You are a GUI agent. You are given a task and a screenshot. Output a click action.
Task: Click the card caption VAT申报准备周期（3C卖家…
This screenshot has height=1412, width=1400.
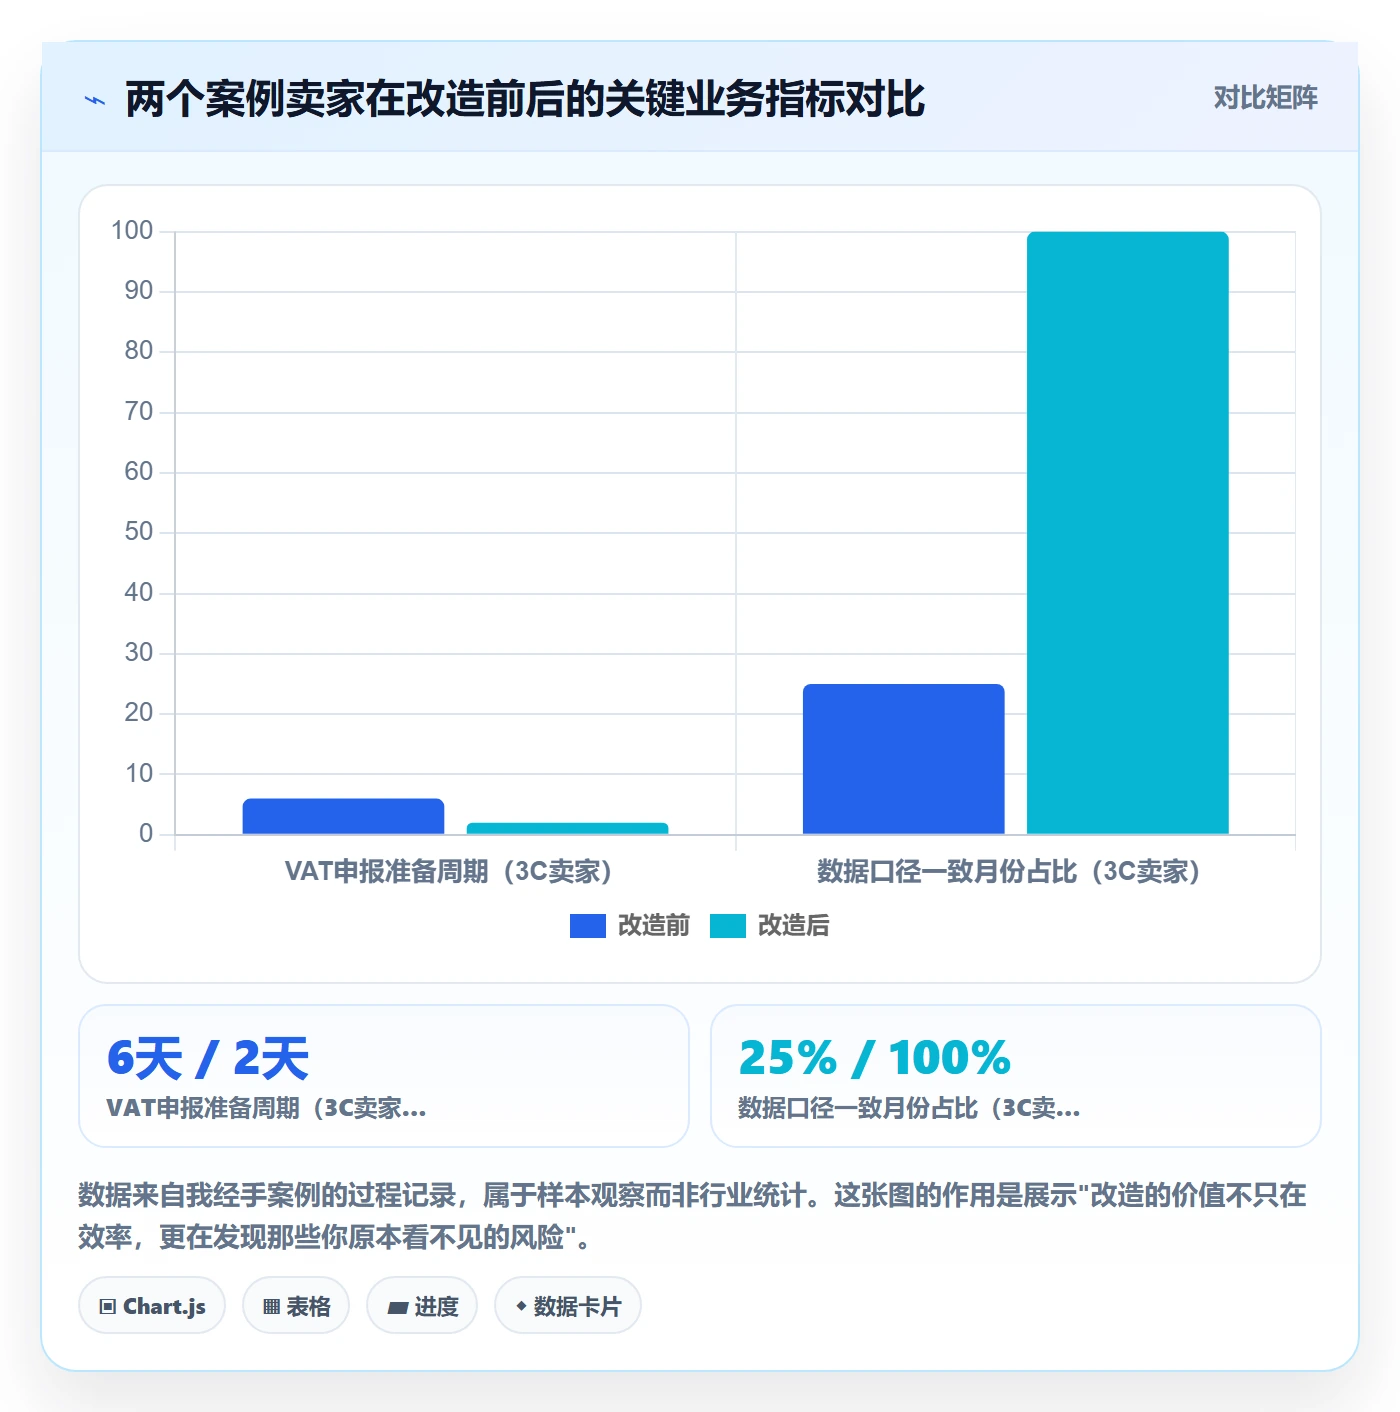pyautogui.click(x=266, y=1108)
